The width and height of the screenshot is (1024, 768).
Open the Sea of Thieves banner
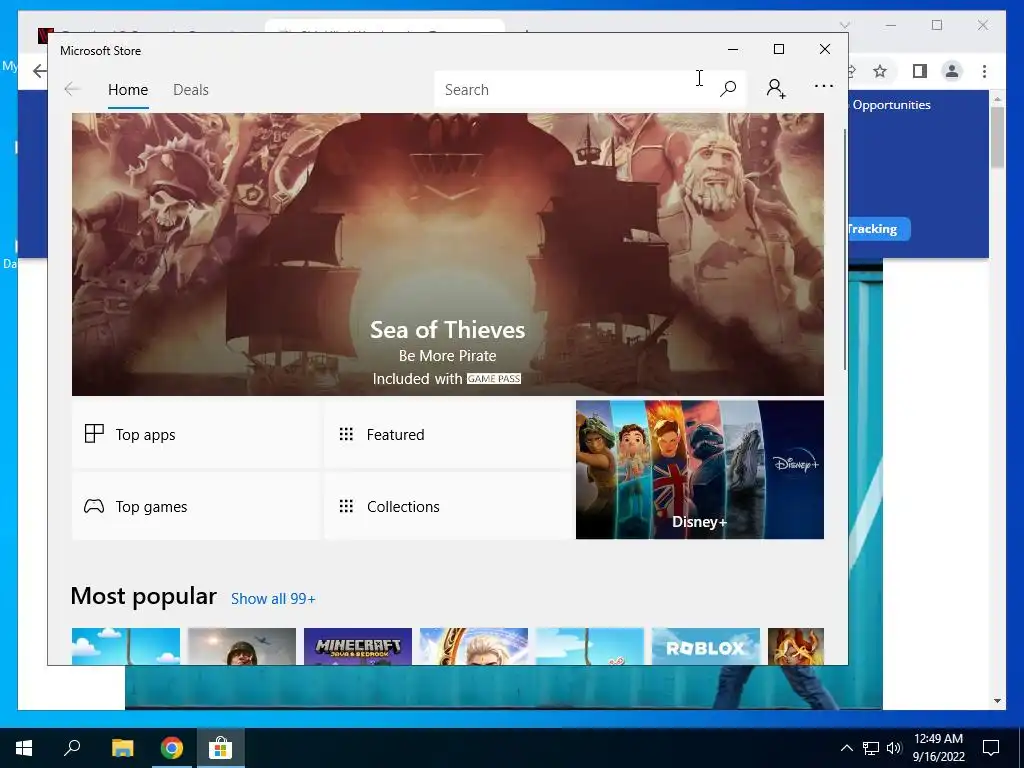447,254
